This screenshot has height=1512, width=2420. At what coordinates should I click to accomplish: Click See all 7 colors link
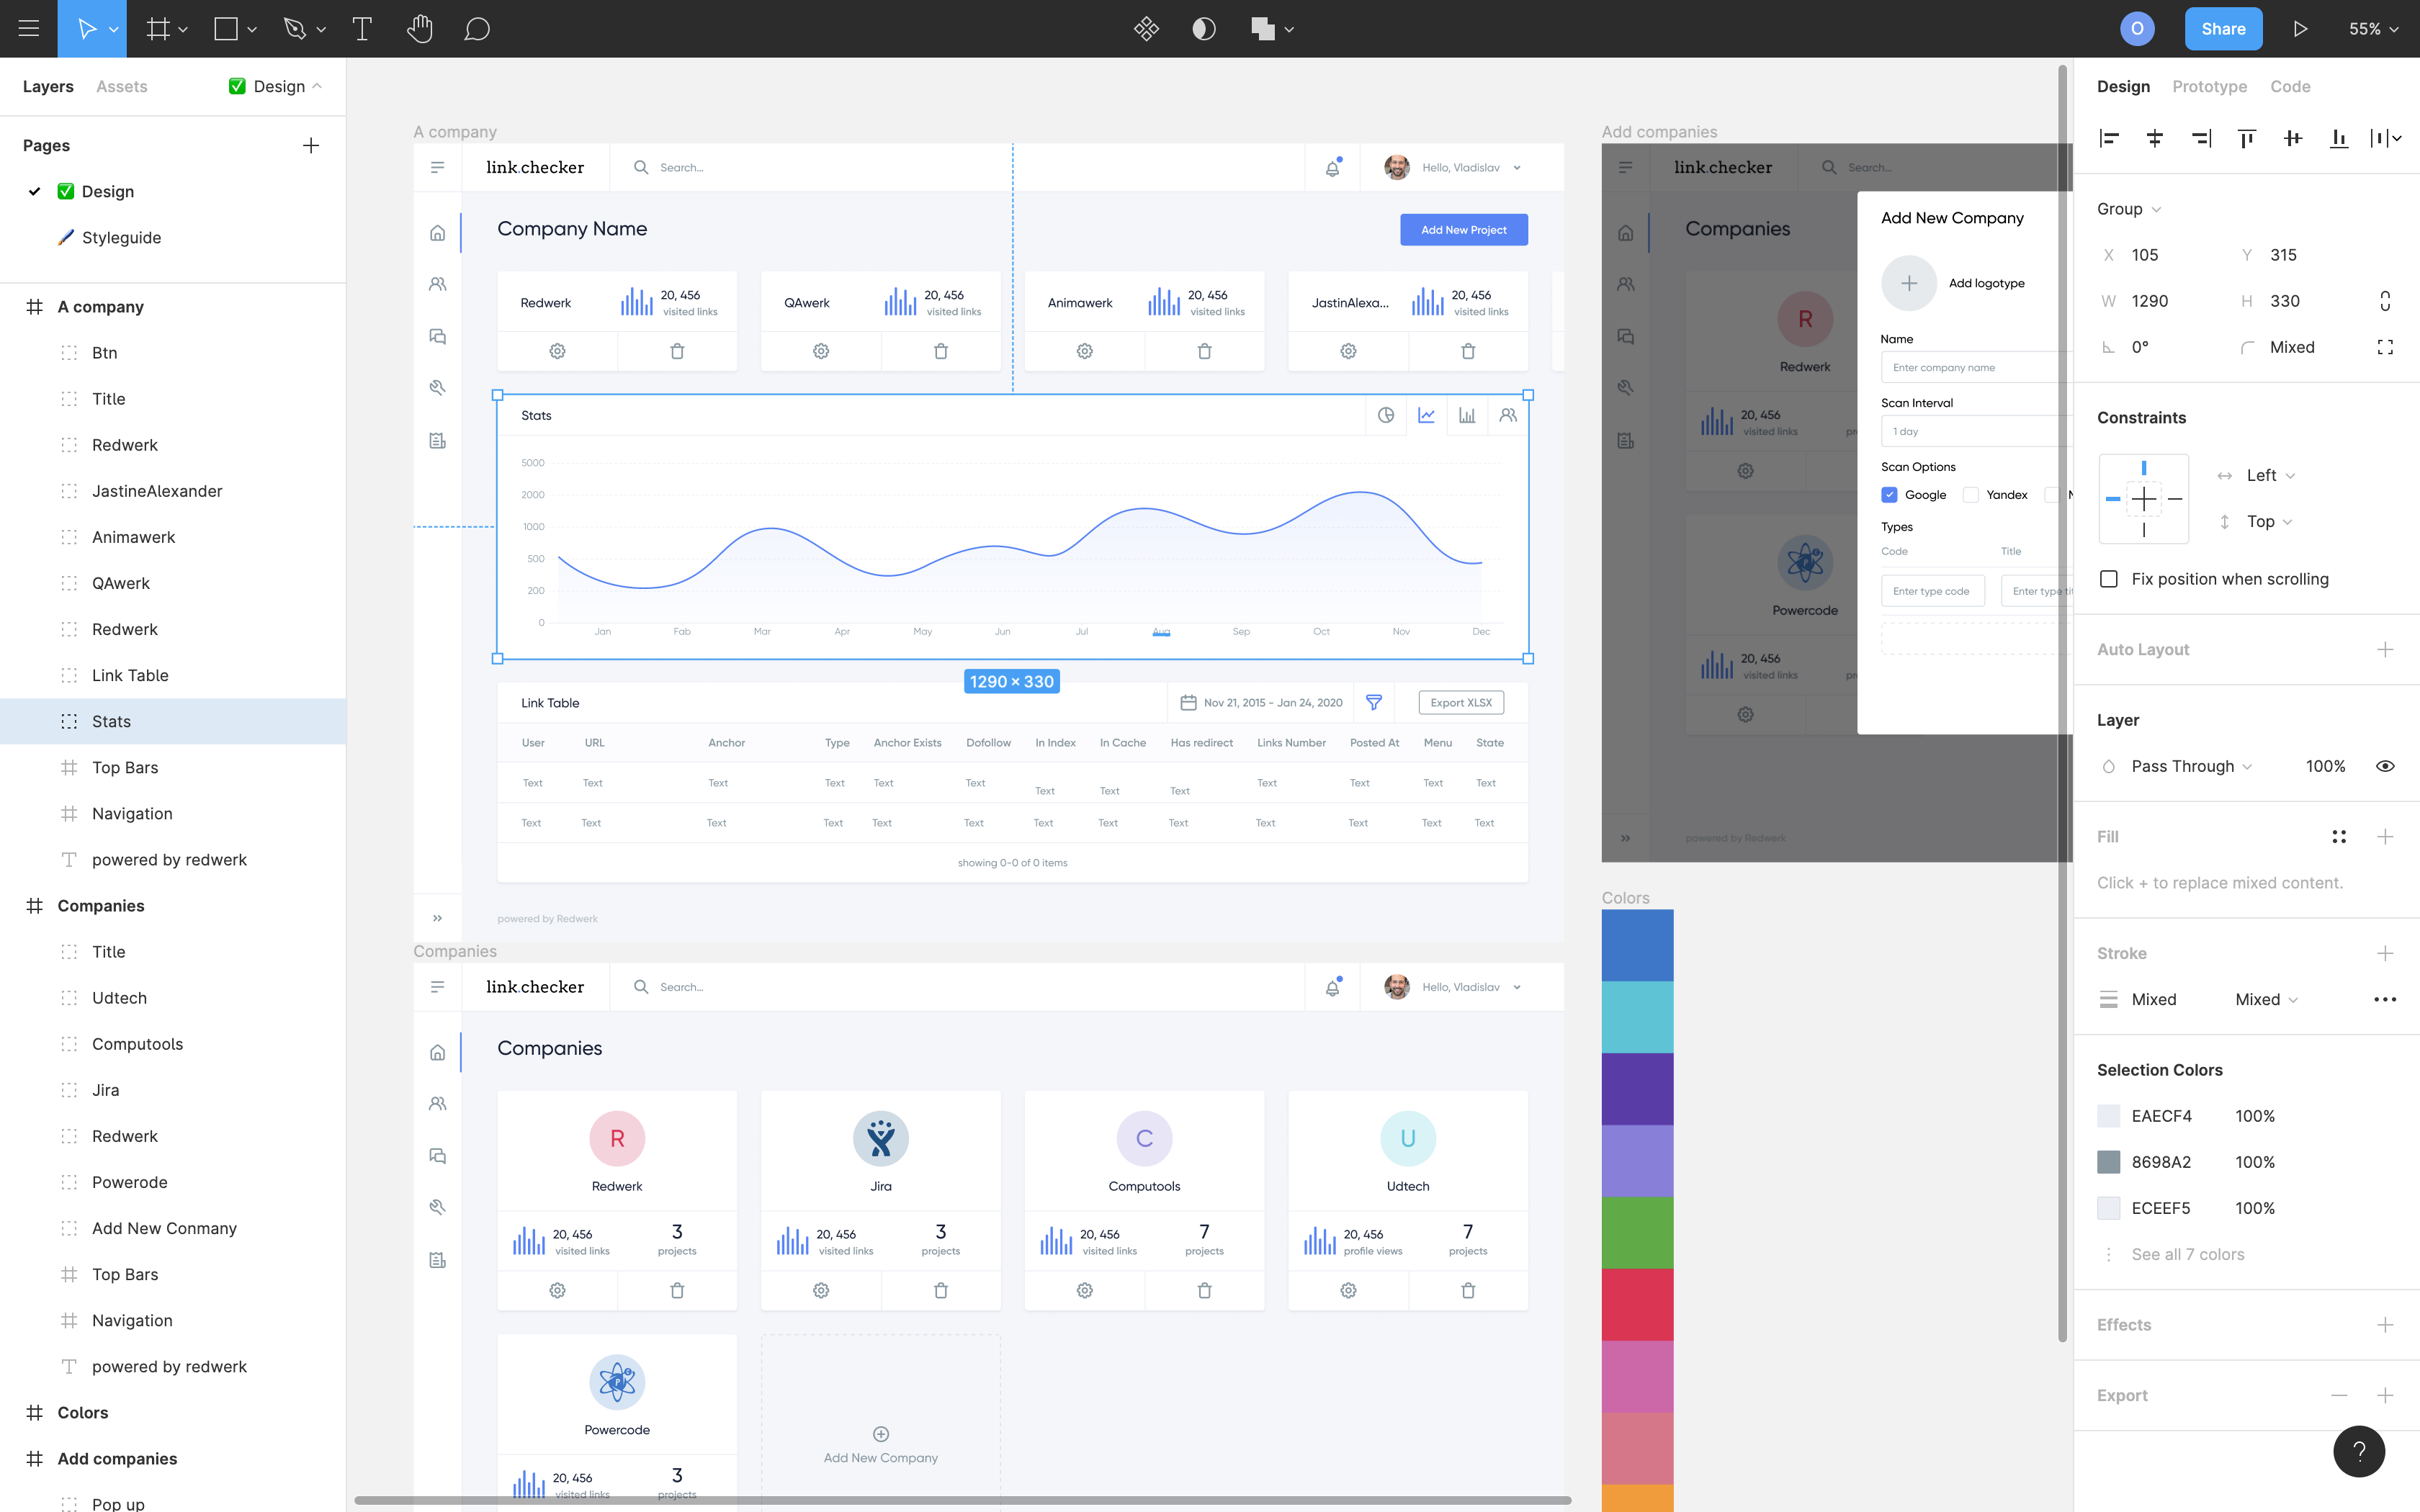pos(2187,1254)
